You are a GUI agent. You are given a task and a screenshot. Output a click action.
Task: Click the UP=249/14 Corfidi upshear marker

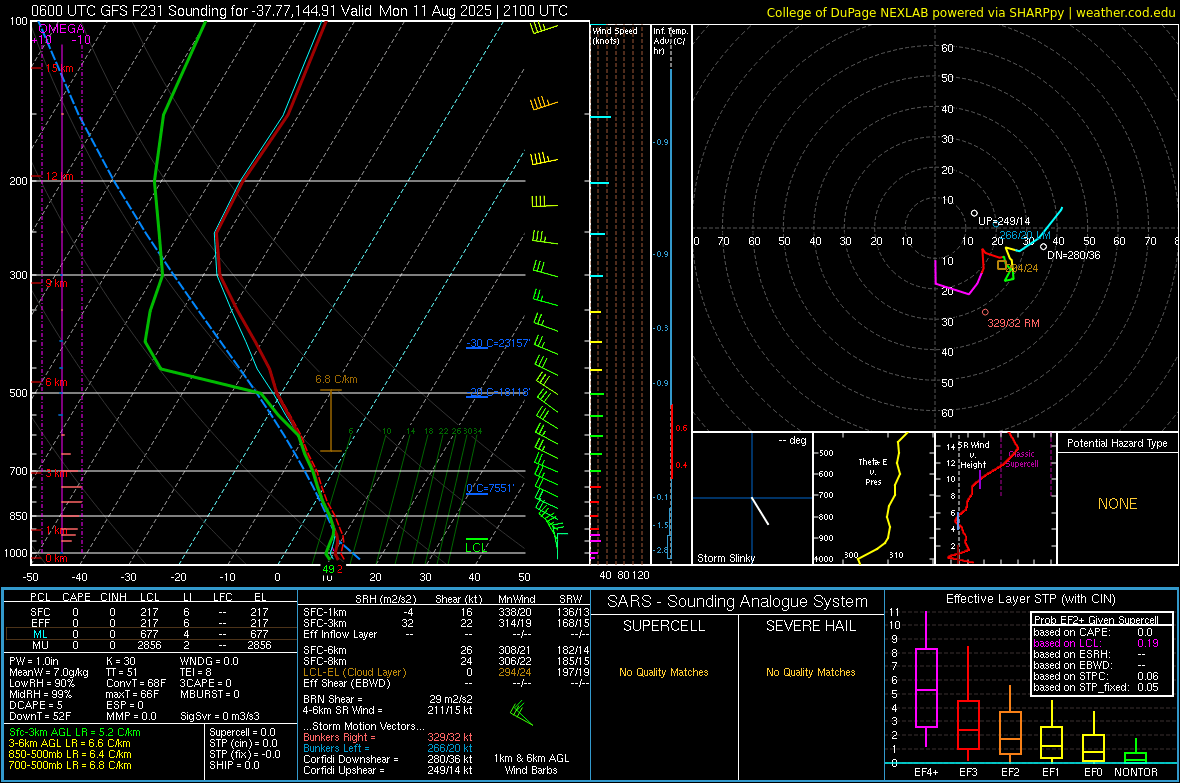click(975, 214)
